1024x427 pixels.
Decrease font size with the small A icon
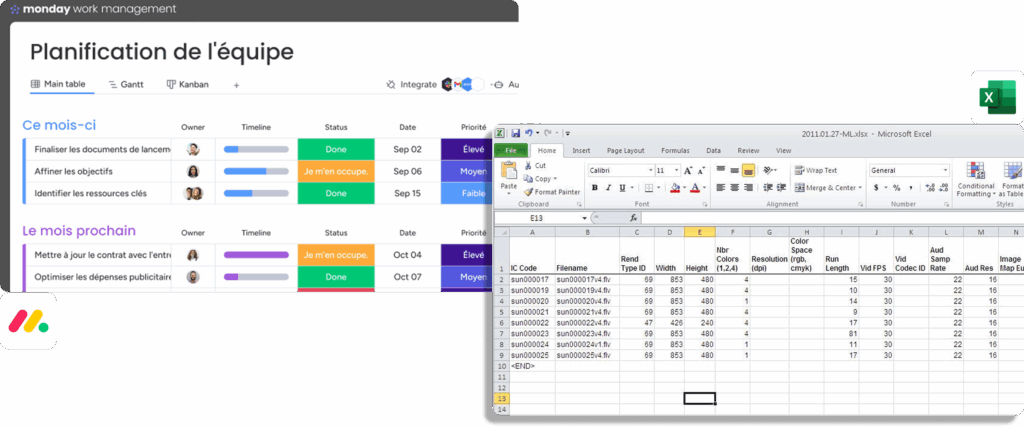[701, 170]
